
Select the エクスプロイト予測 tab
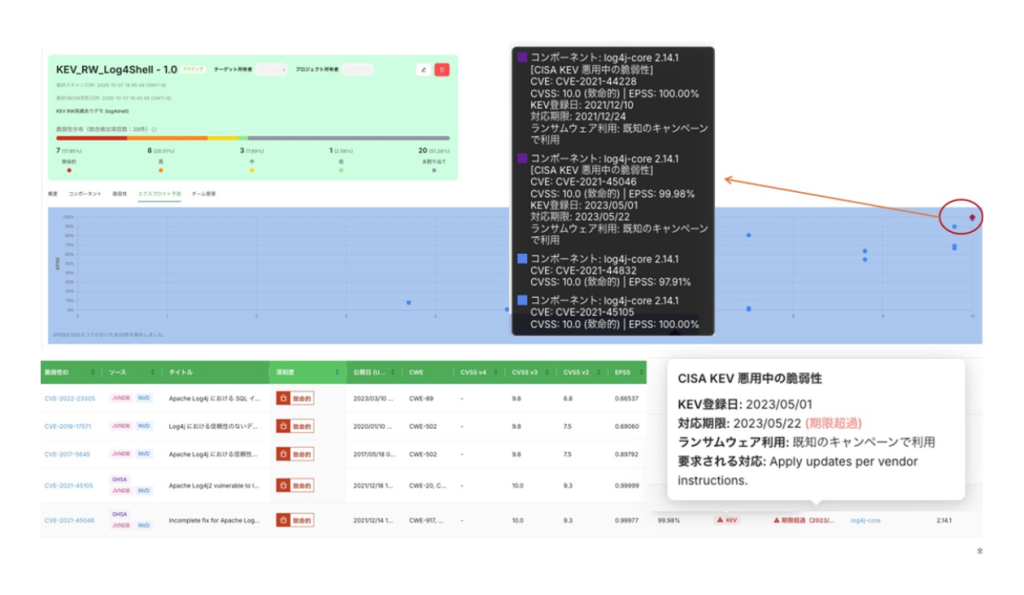[x=159, y=194]
